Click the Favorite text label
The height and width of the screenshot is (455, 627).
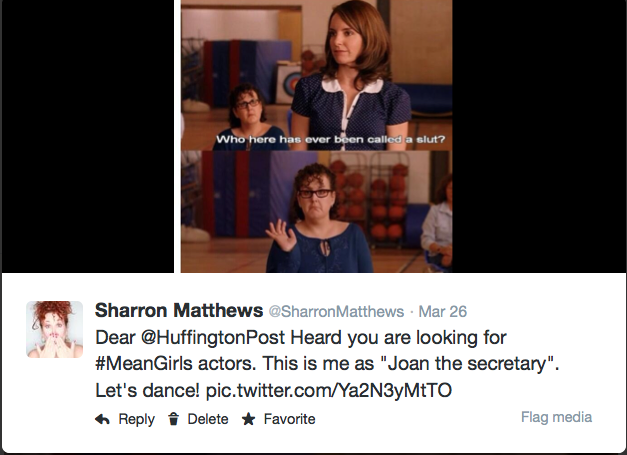tap(290, 419)
